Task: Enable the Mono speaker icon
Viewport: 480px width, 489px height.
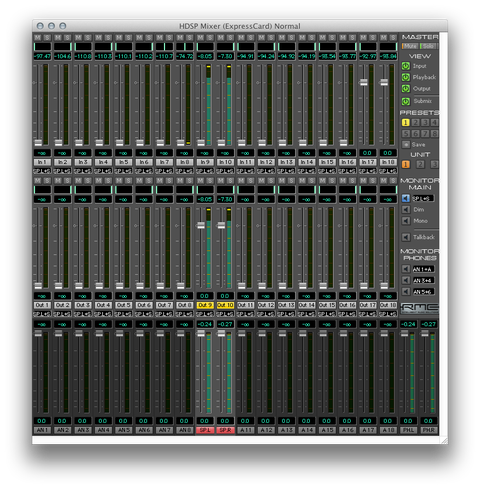Action: (406, 221)
